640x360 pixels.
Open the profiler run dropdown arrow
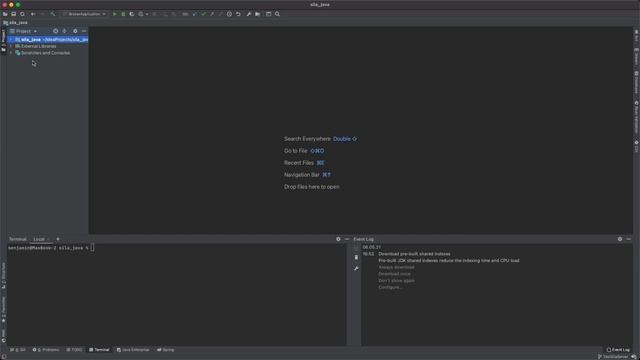pyautogui.click(x=147, y=14)
